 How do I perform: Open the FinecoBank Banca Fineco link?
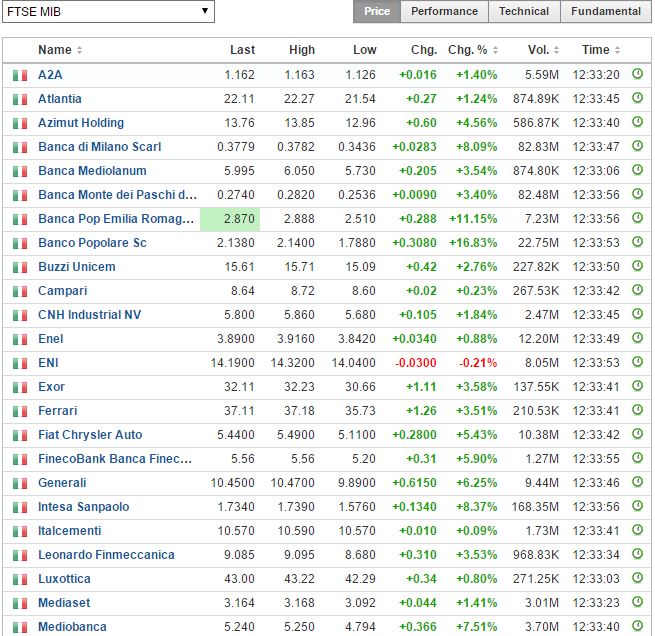point(115,459)
